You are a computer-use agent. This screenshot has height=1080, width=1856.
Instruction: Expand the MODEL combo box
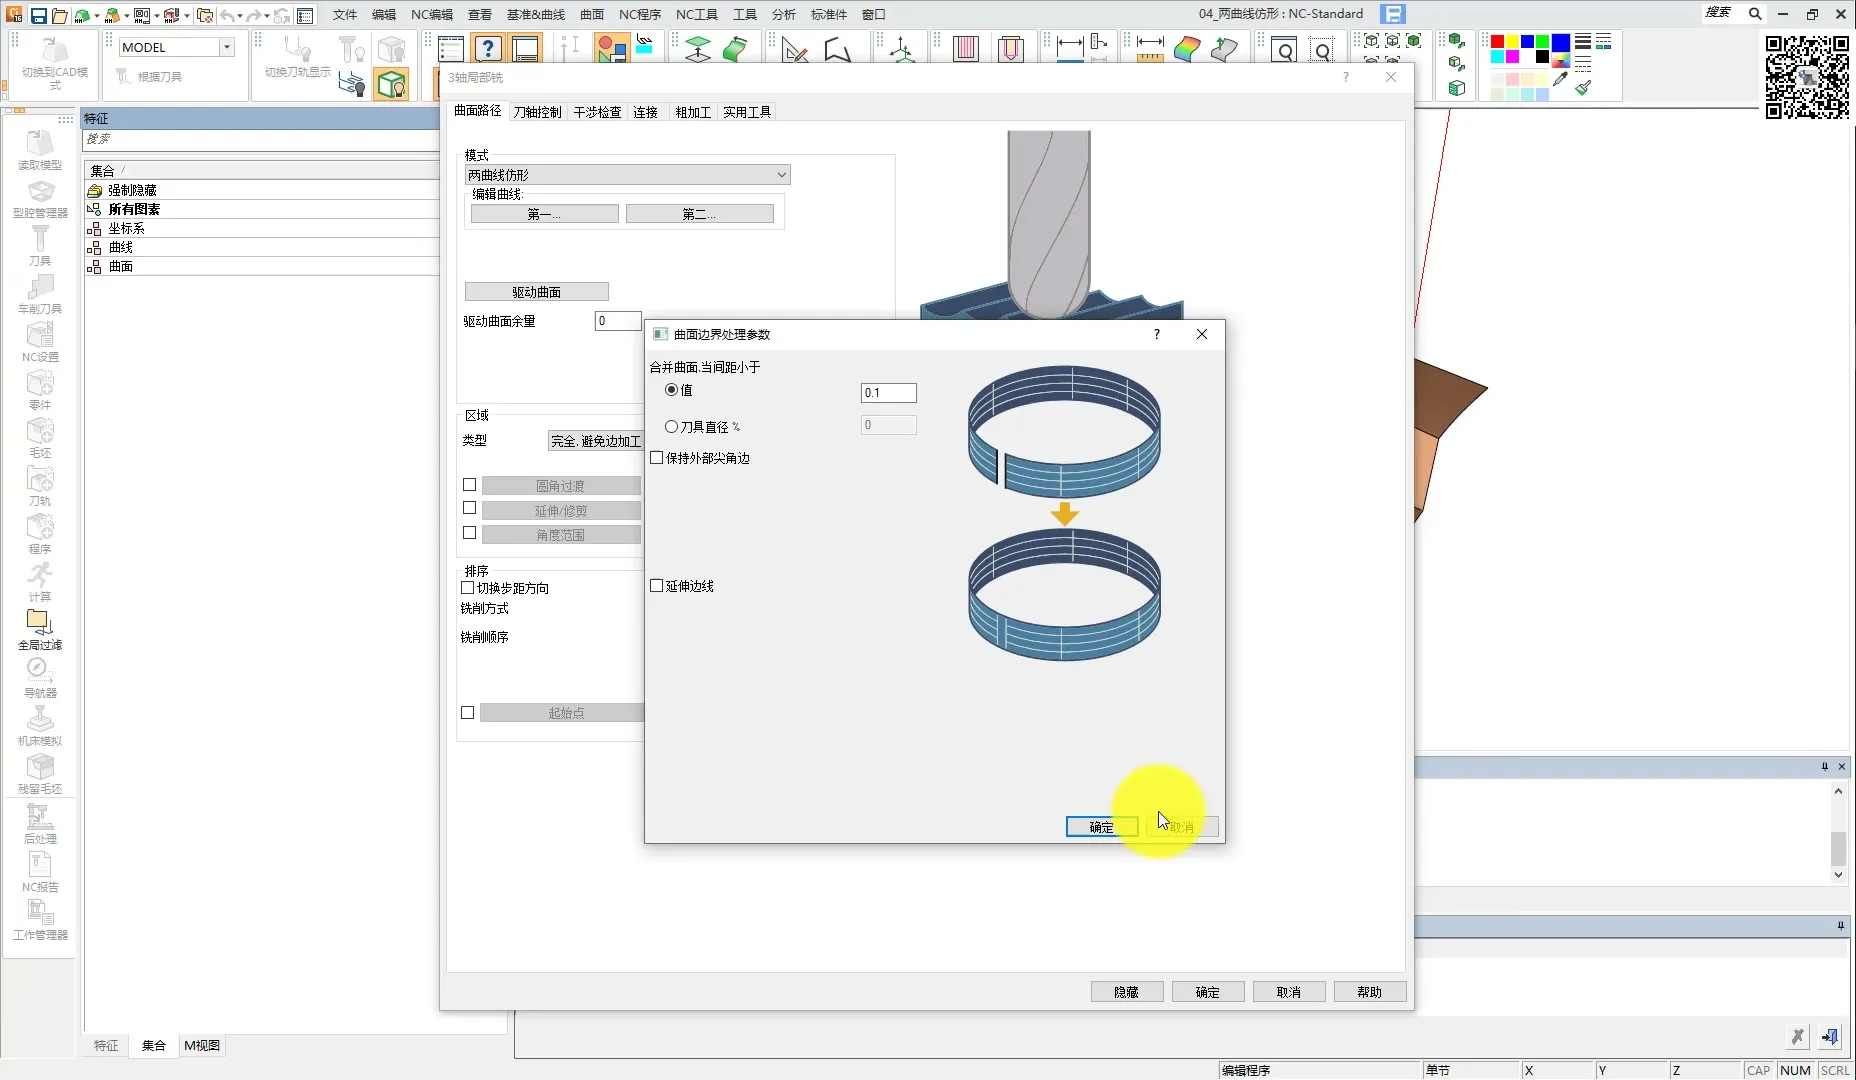(x=227, y=47)
